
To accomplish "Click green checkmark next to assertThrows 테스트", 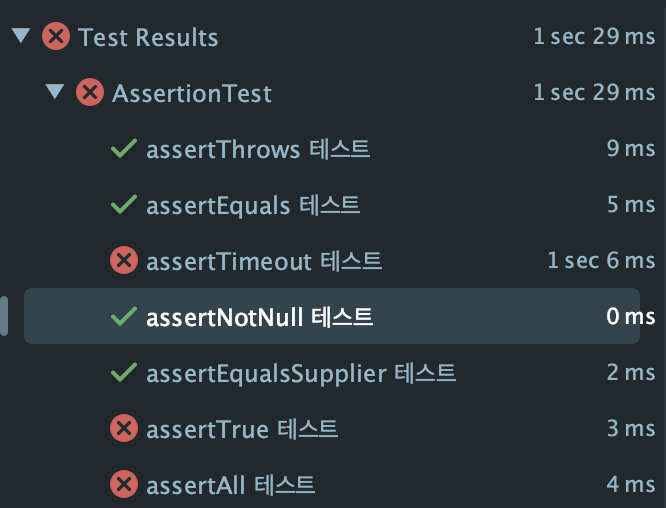I will [x=124, y=149].
